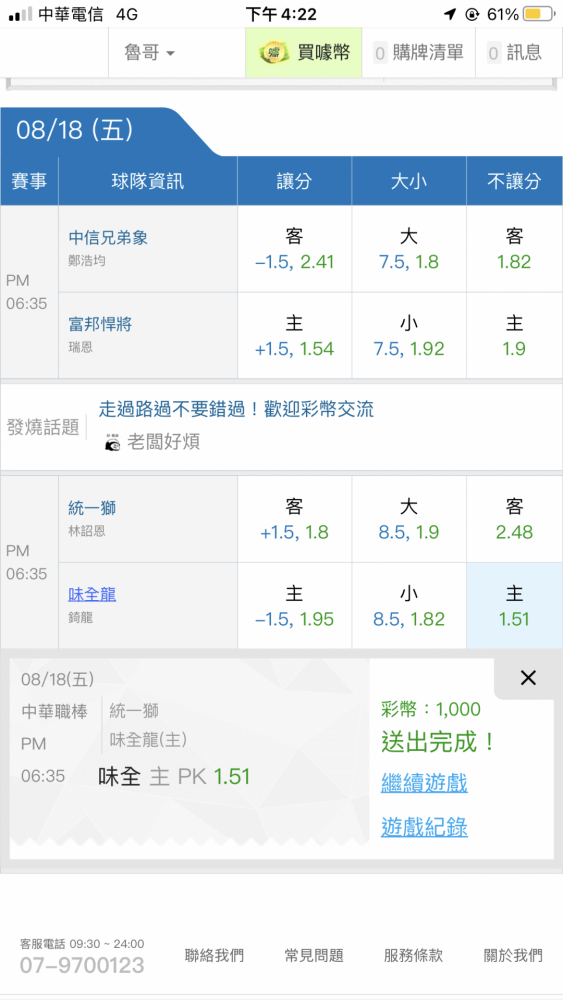This screenshot has height=1000, width=563.
Task: Tap the location arrow status icon
Action: [450, 14]
